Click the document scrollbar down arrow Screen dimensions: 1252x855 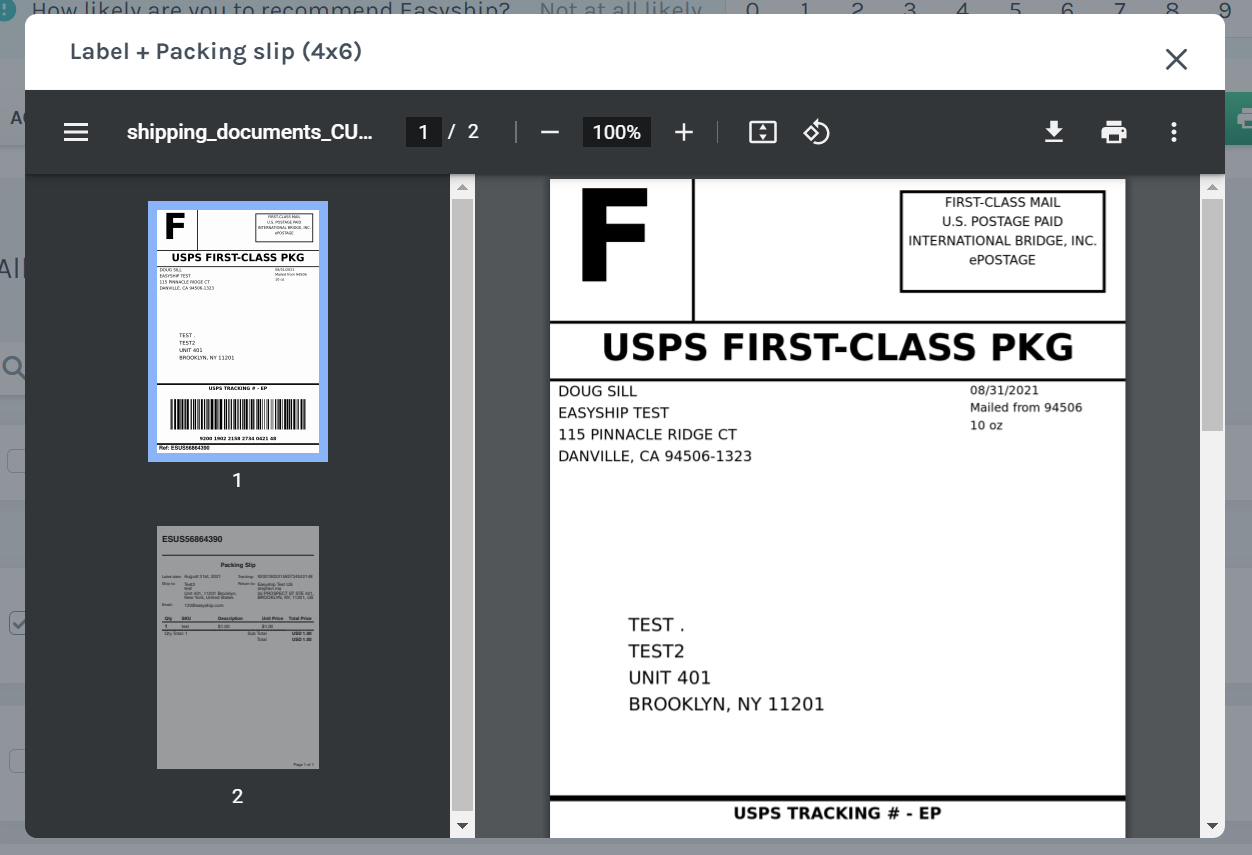coord(1212,825)
